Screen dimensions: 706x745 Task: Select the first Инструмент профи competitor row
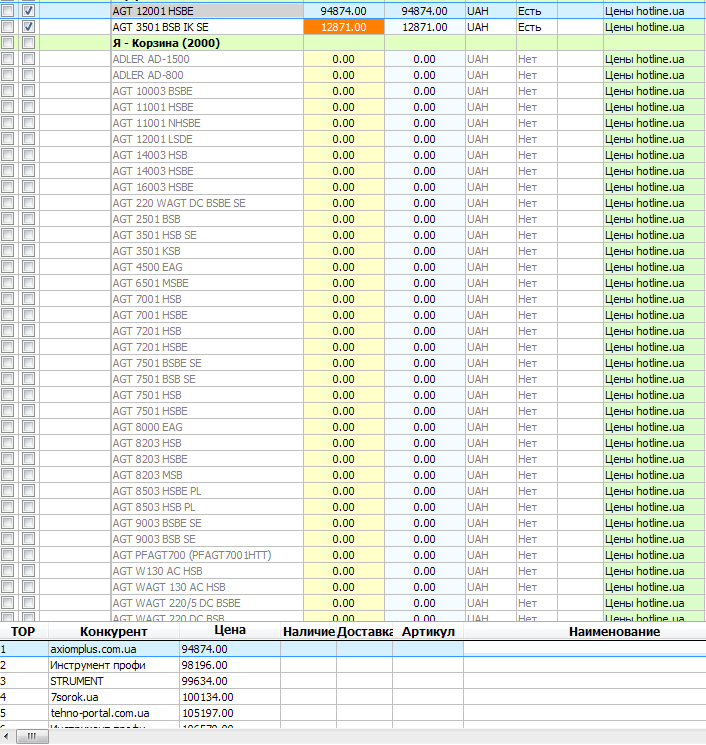(x=98, y=665)
